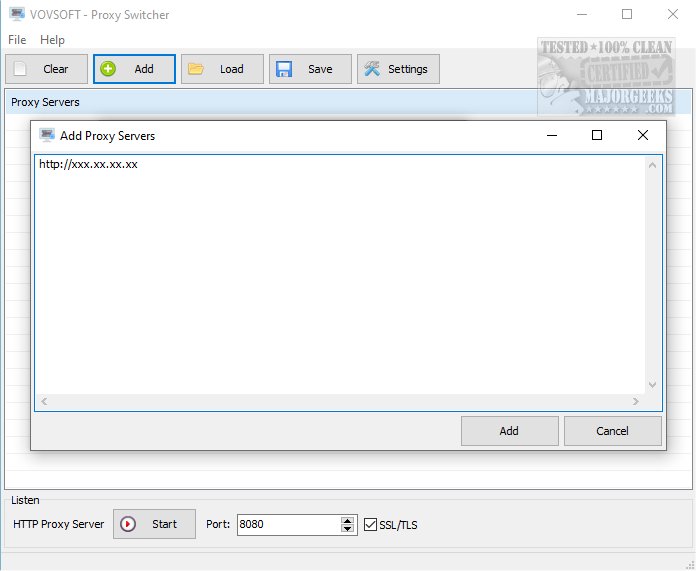
Task: Maximize the Add Proxy Servers dialog
Action: click(597, 135)
